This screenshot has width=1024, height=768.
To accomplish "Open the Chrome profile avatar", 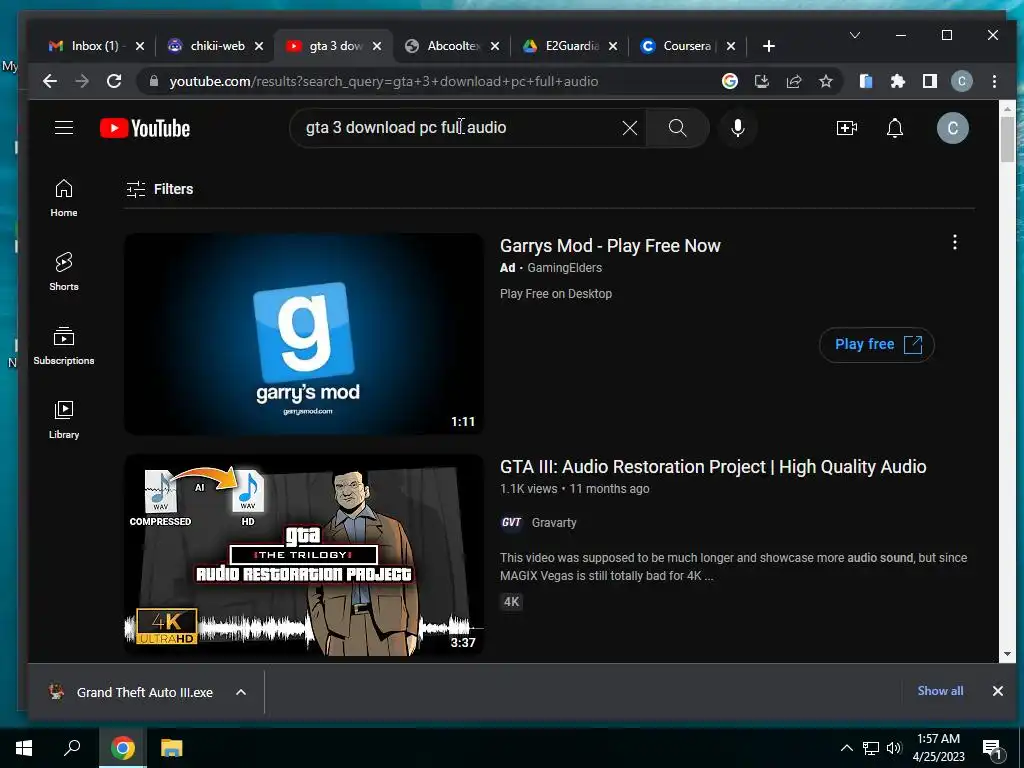I will click(x=961, y=81).
